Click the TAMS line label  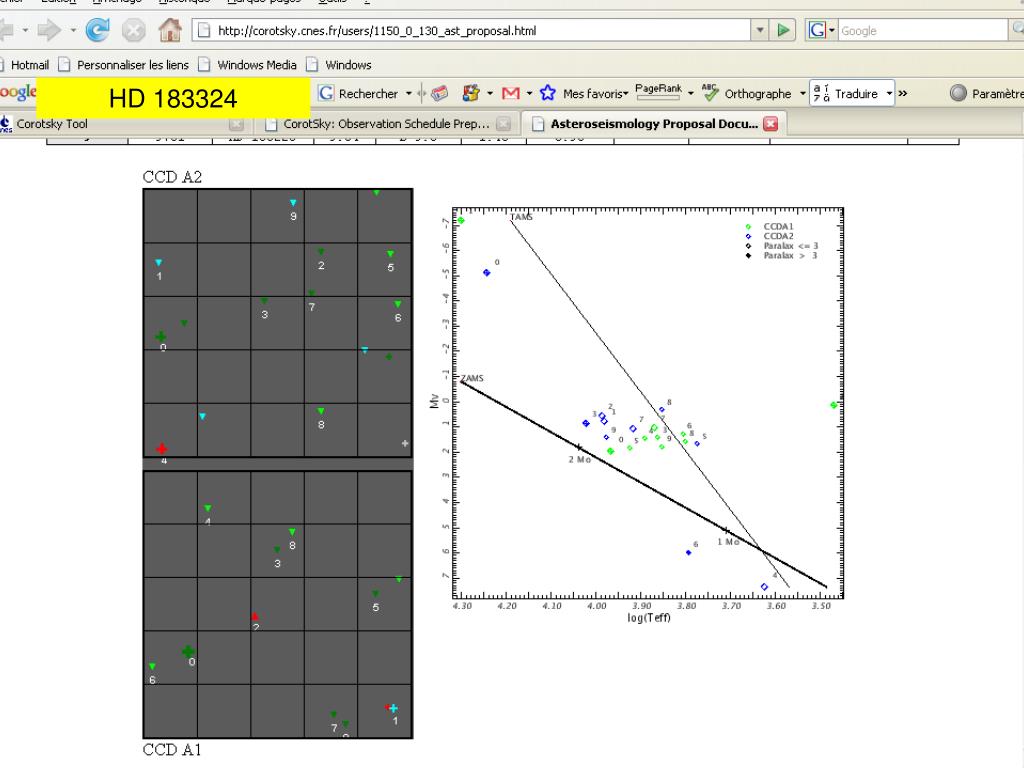pos(521,217)
